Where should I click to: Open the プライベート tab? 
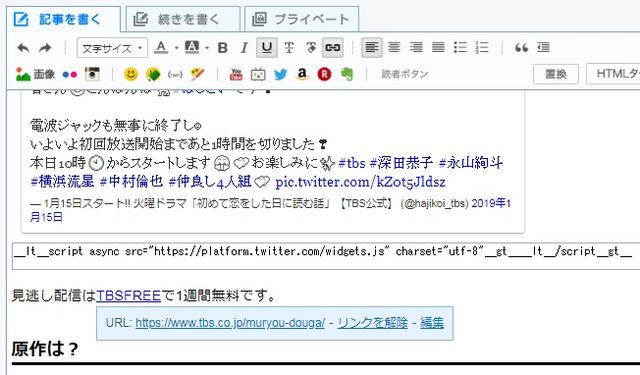[x=301, y=19]
